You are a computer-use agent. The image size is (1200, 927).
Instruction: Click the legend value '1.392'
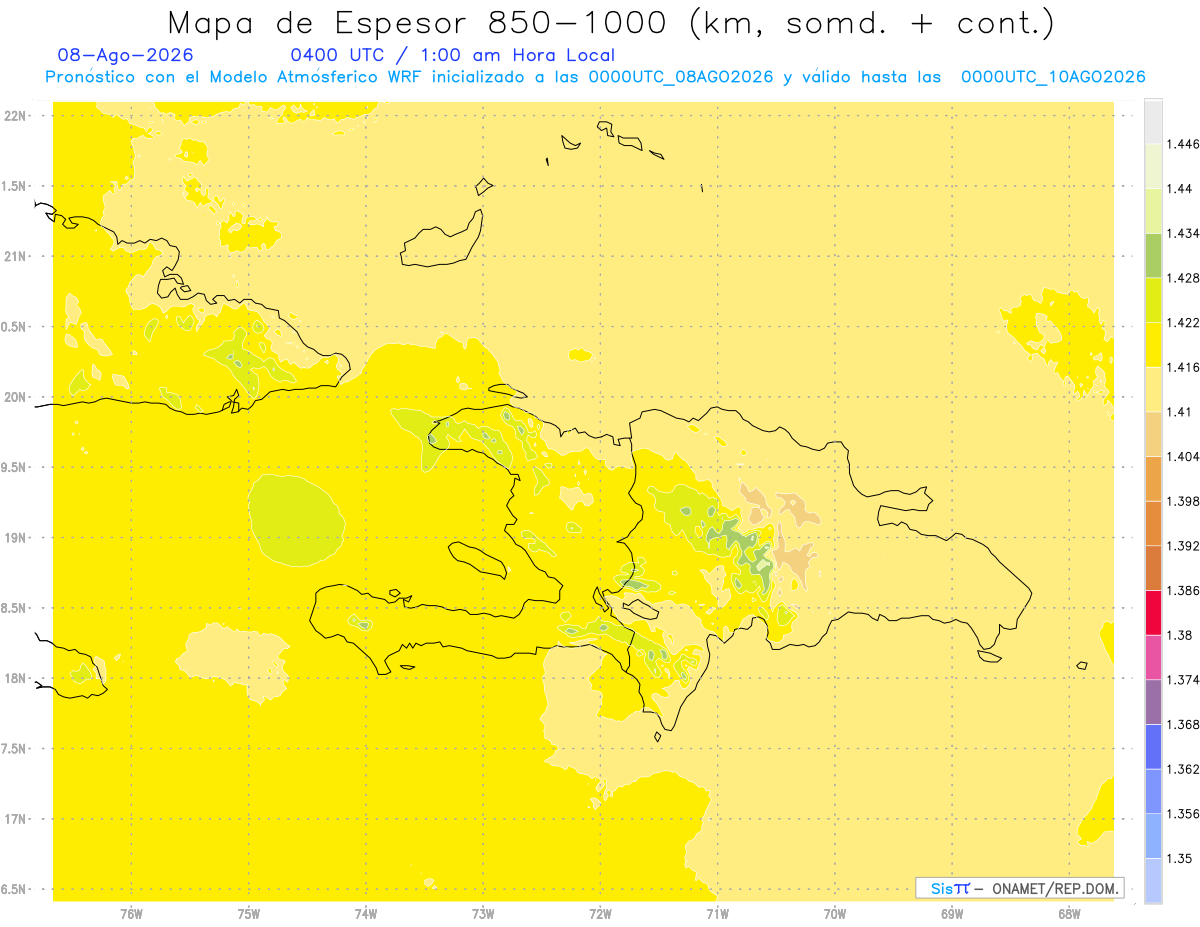pos(1183,546)
